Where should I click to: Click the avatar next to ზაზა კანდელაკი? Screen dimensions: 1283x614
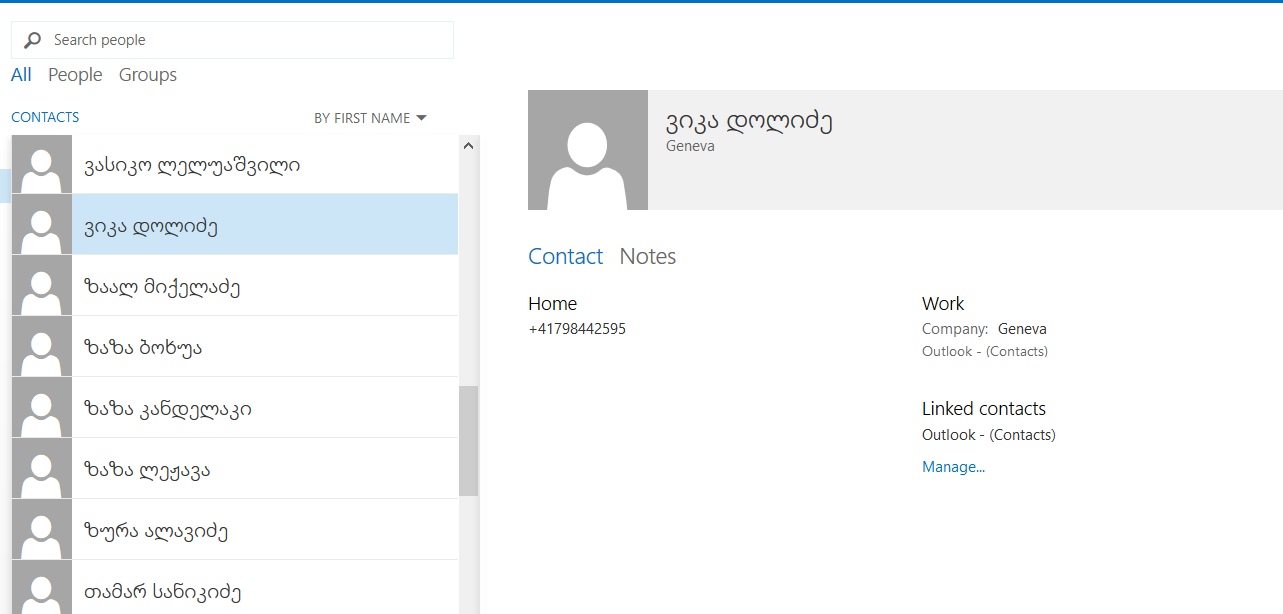point(42,408)
